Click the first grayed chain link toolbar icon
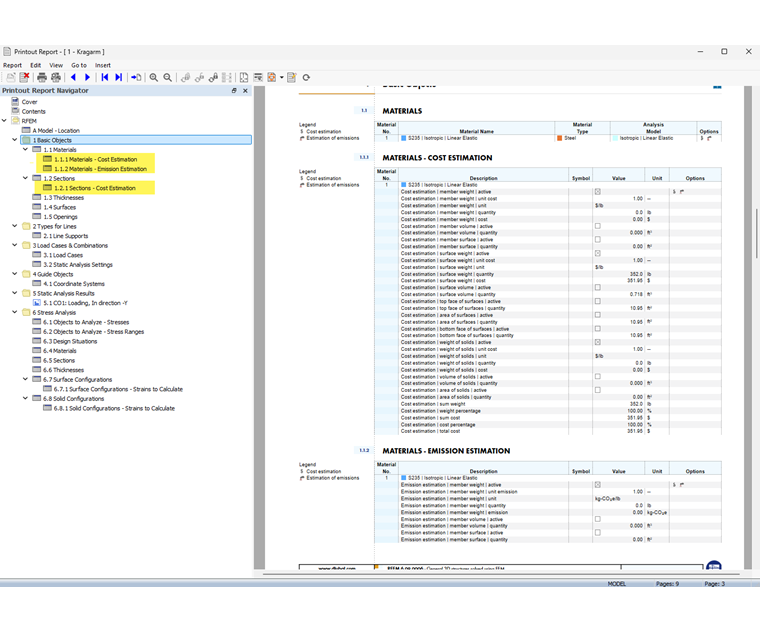 click(185, 78)
